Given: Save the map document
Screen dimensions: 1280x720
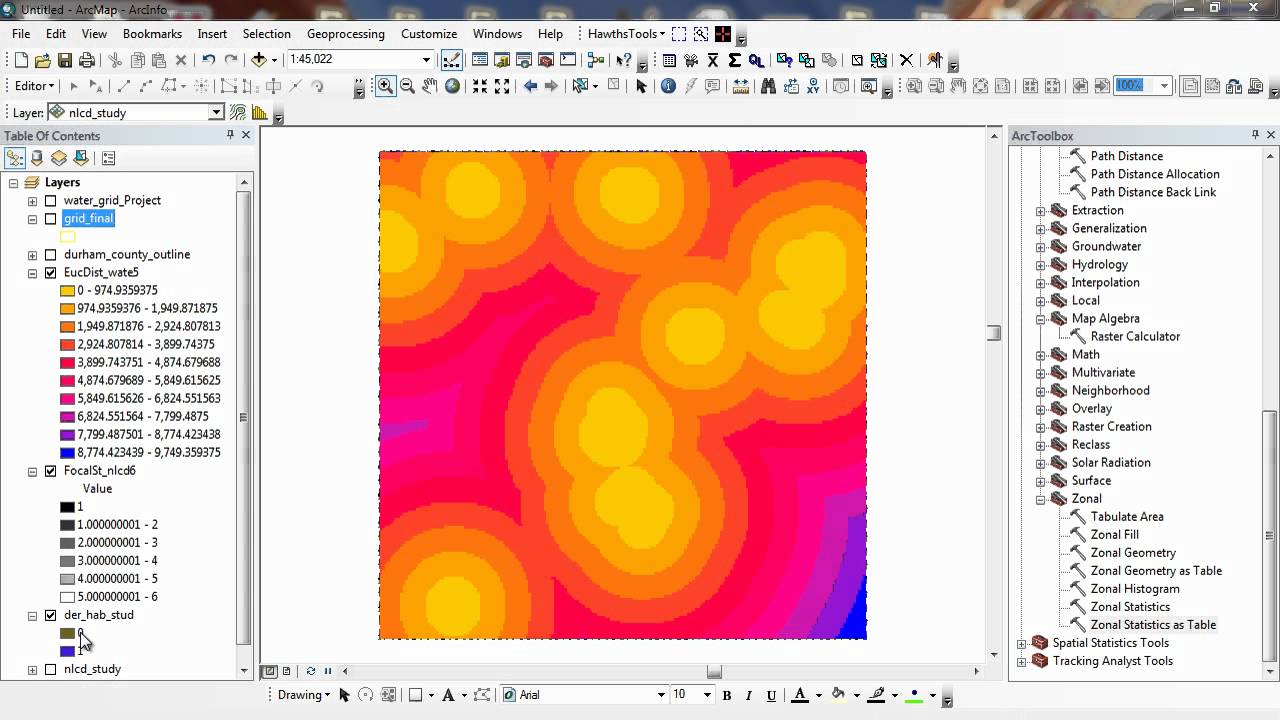Looking at the screenshot, I should pyautogui.click(x=65, y=60).
